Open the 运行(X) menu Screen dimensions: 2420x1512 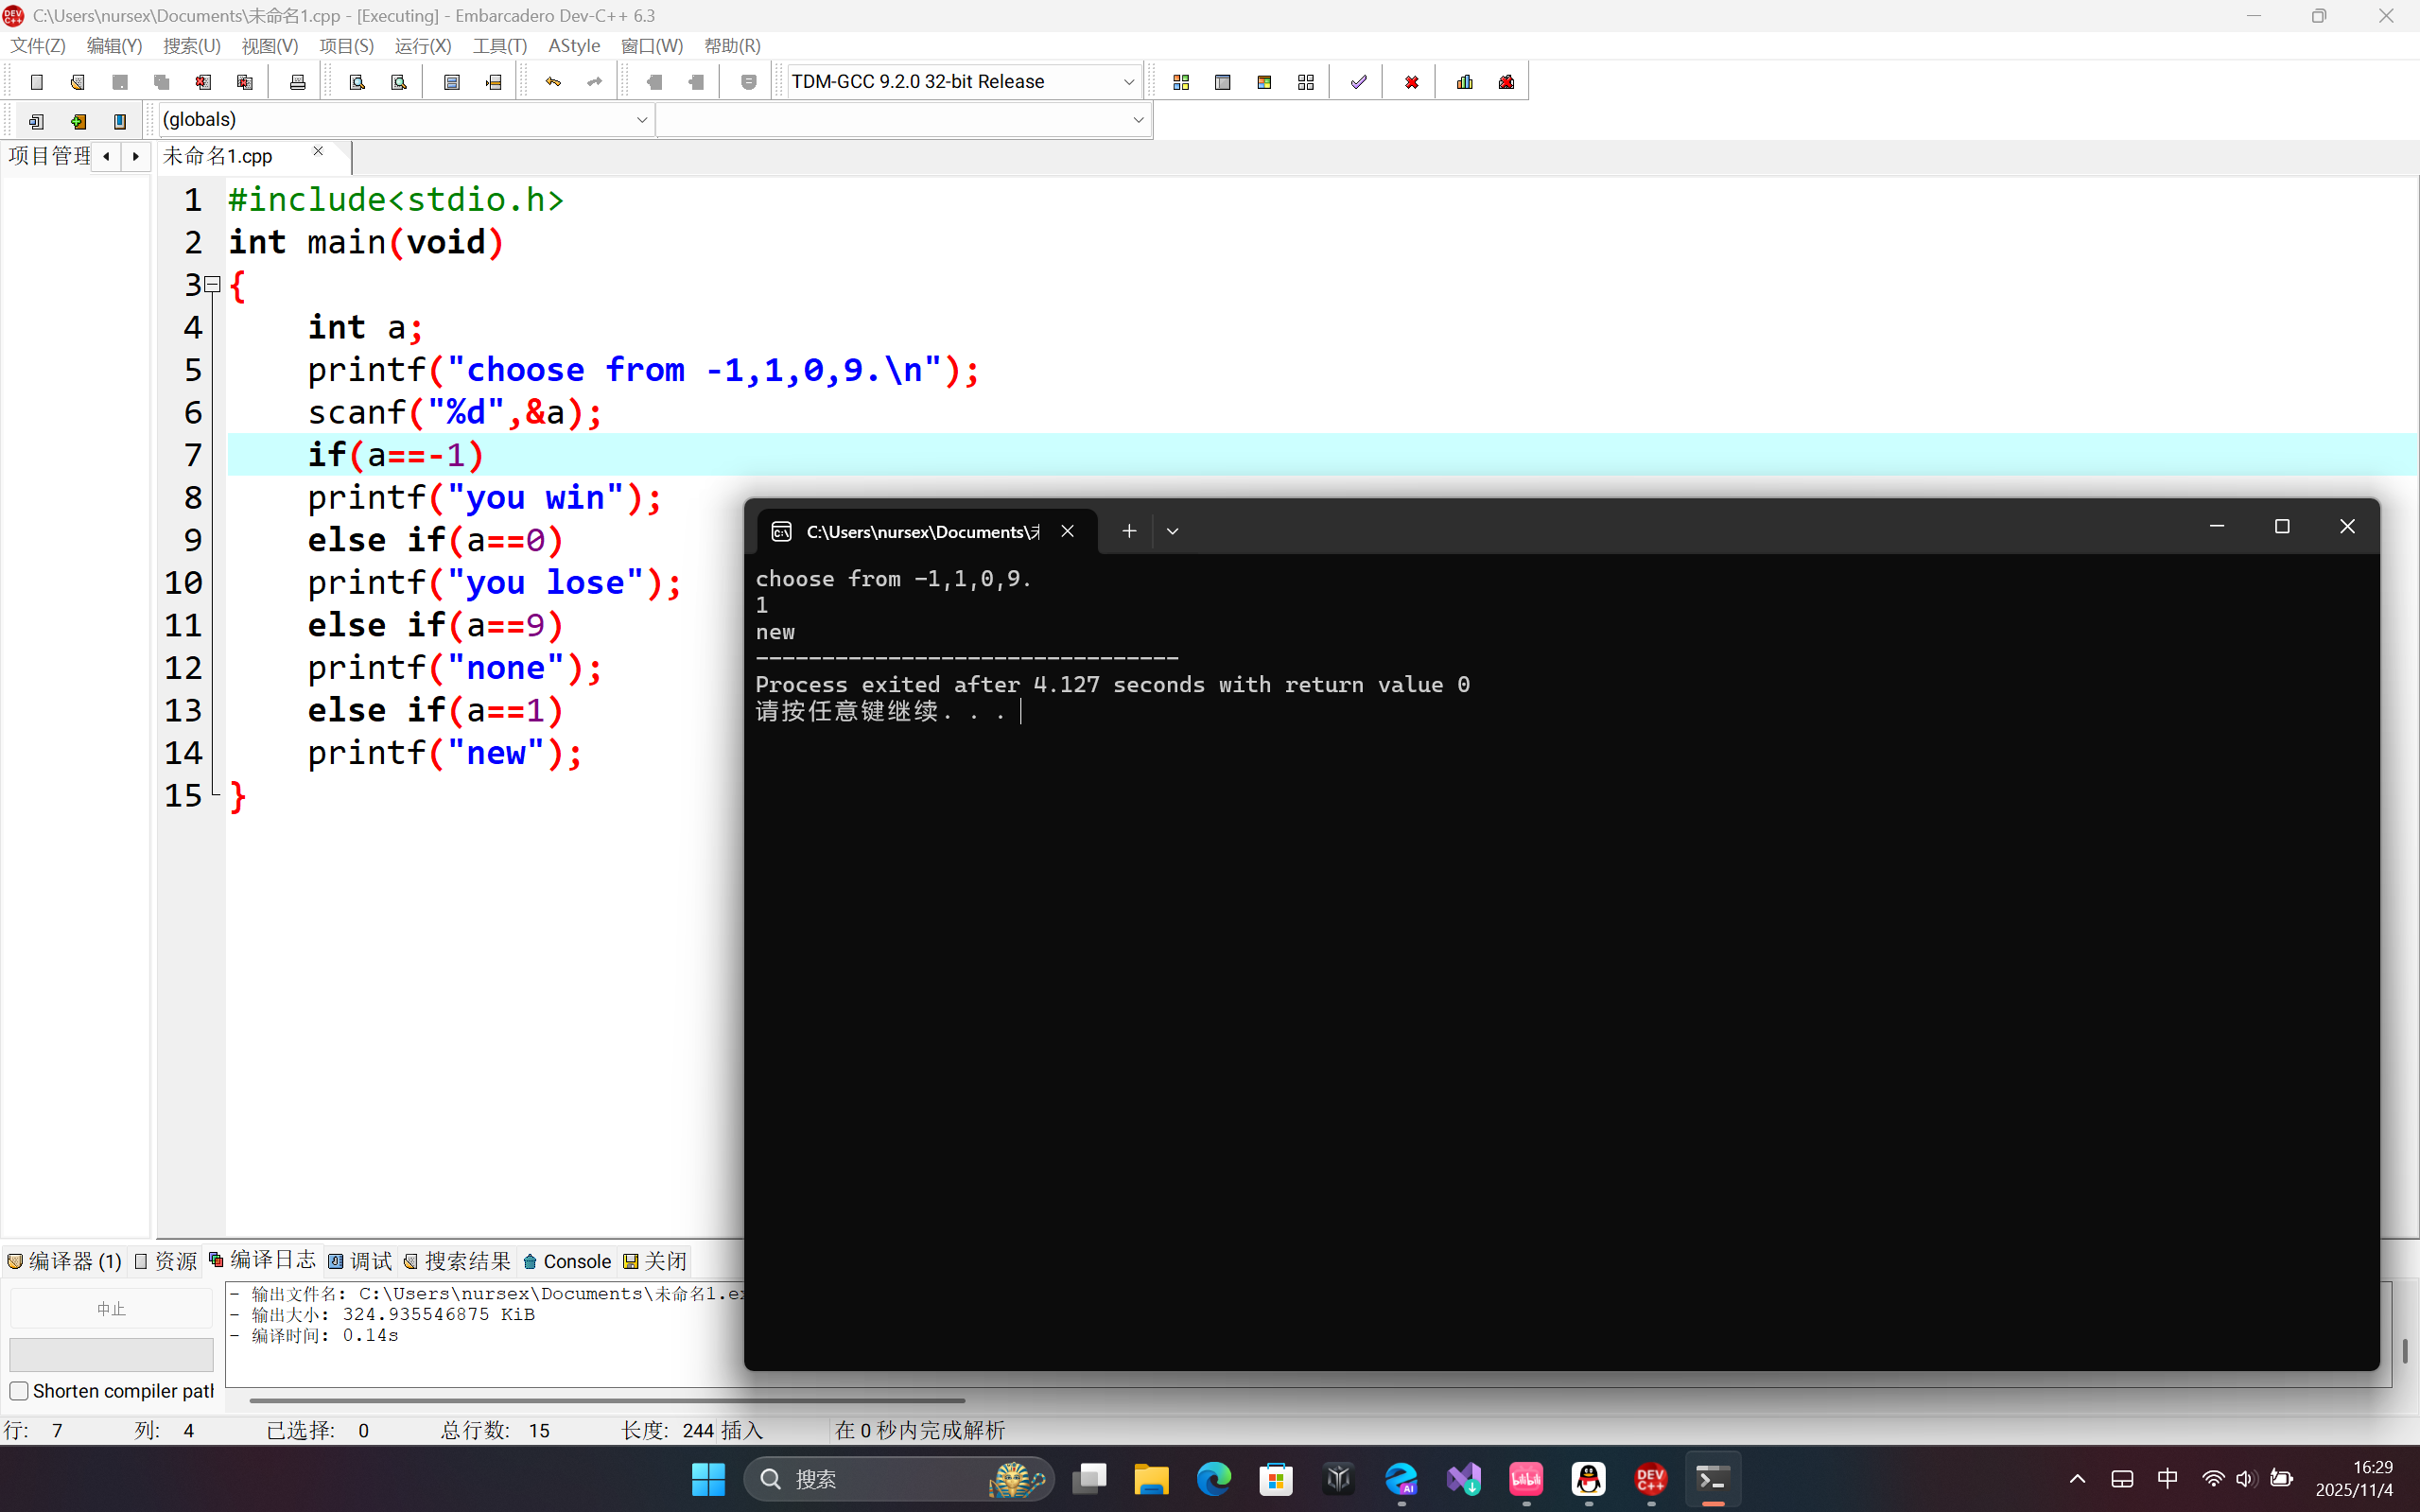423,46
